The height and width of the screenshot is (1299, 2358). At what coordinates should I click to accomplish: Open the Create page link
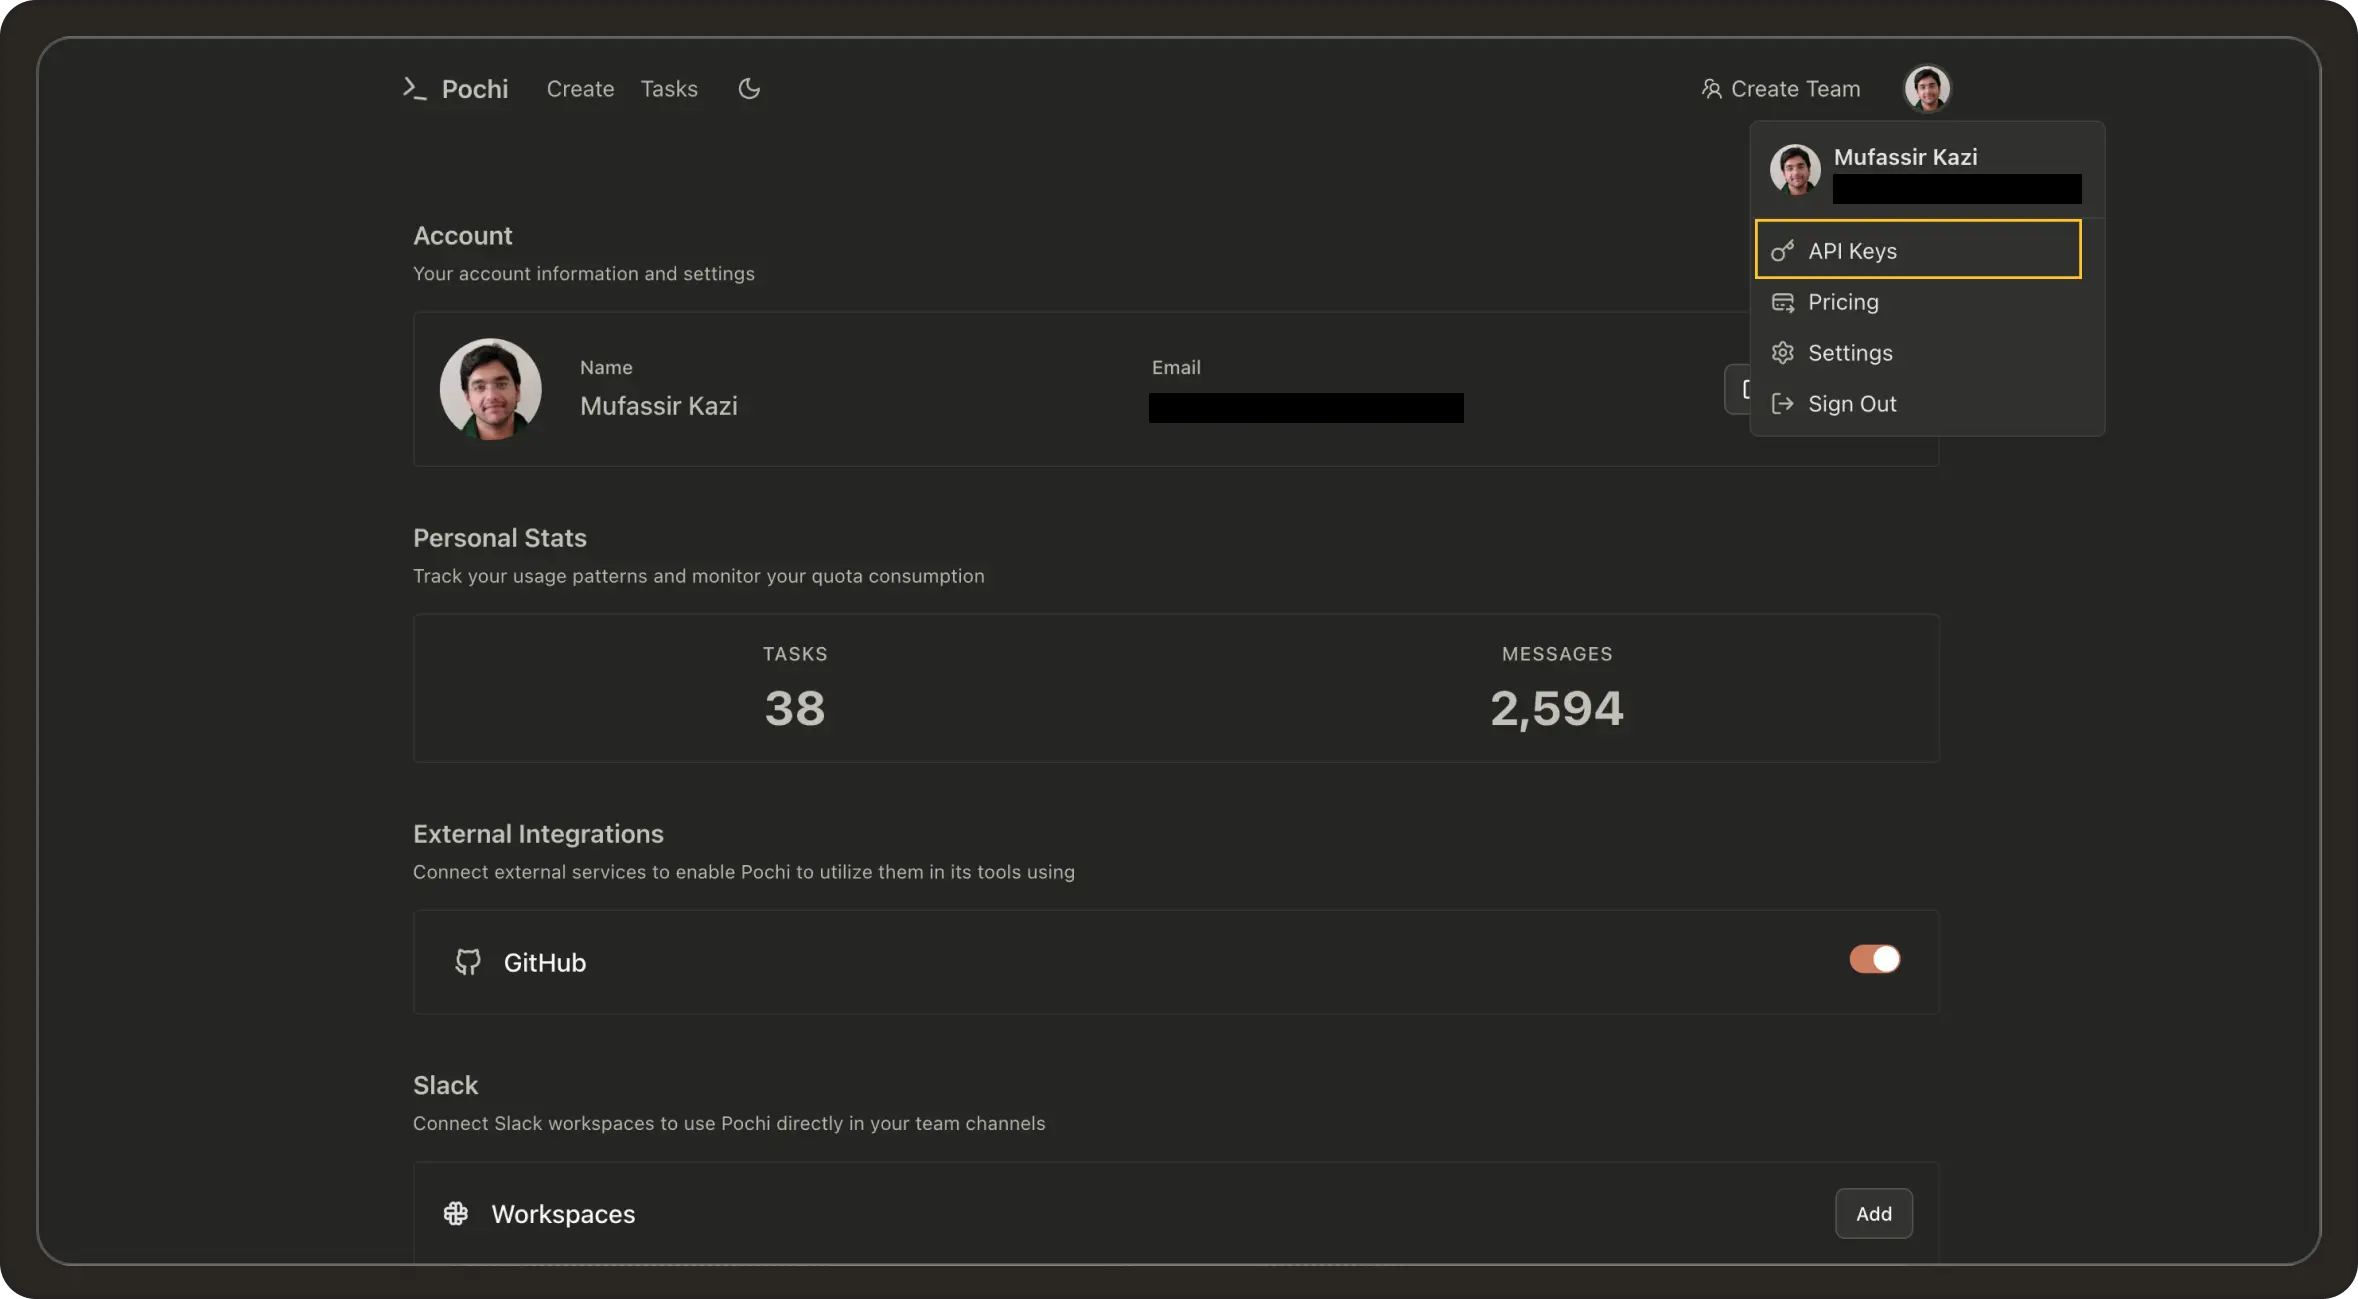(x=580, y=89)
